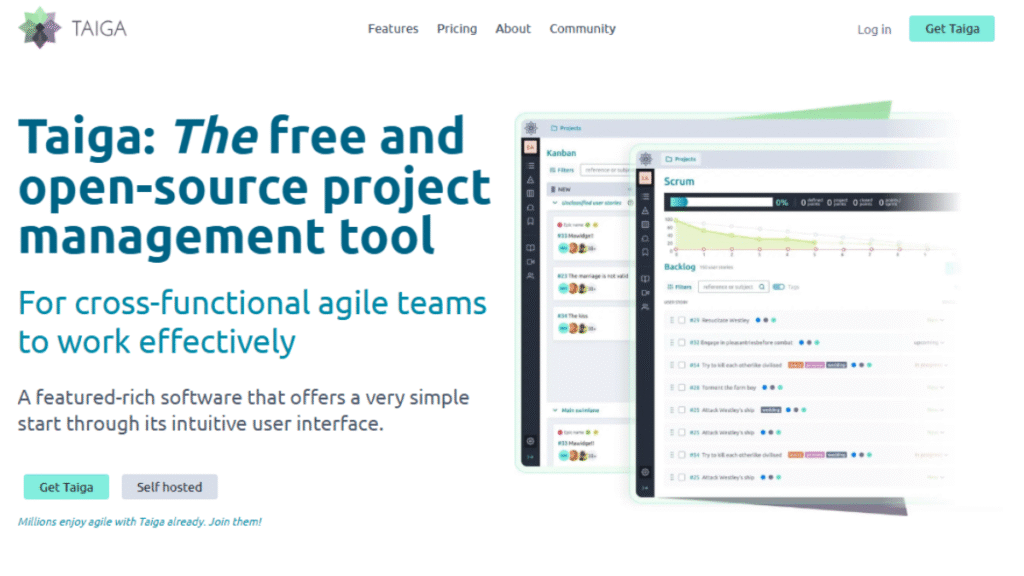The width and height of the screenshot is (1024, 576).
Task: Click the bookmark icon in Kanban sidebar
Action: (x=531, y=221)
